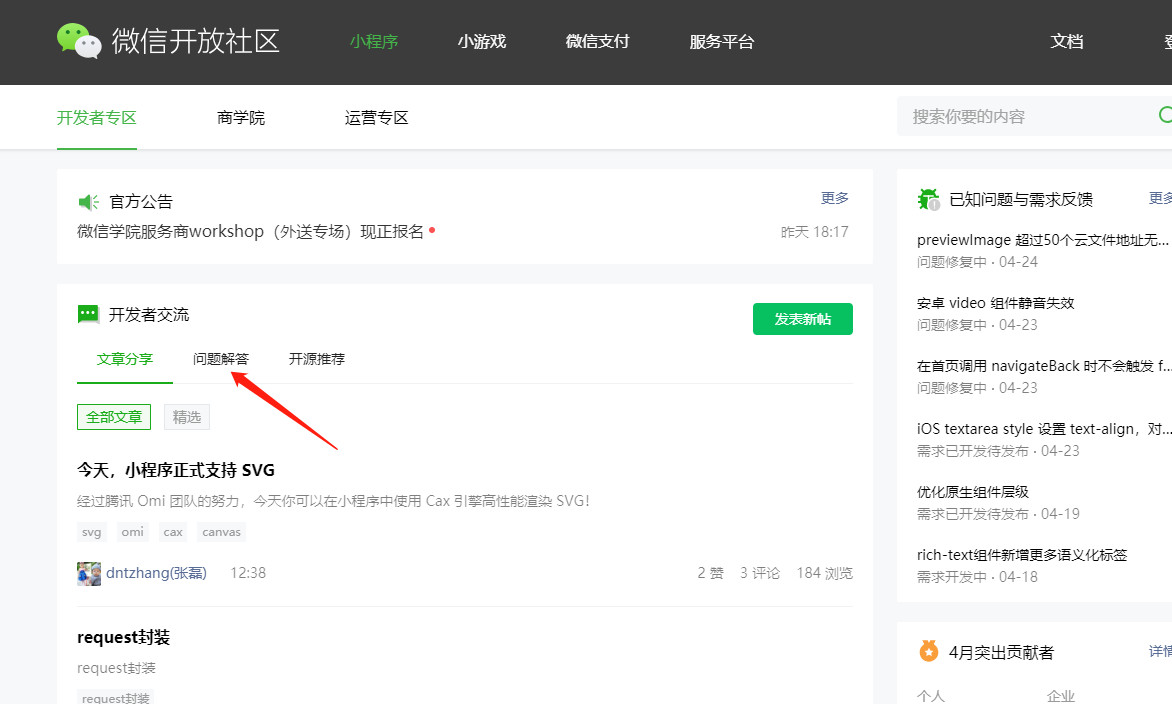1172x704 pixels.
Task: Open the 优化原生组件层级 request
Action: (x=973, y=492)
